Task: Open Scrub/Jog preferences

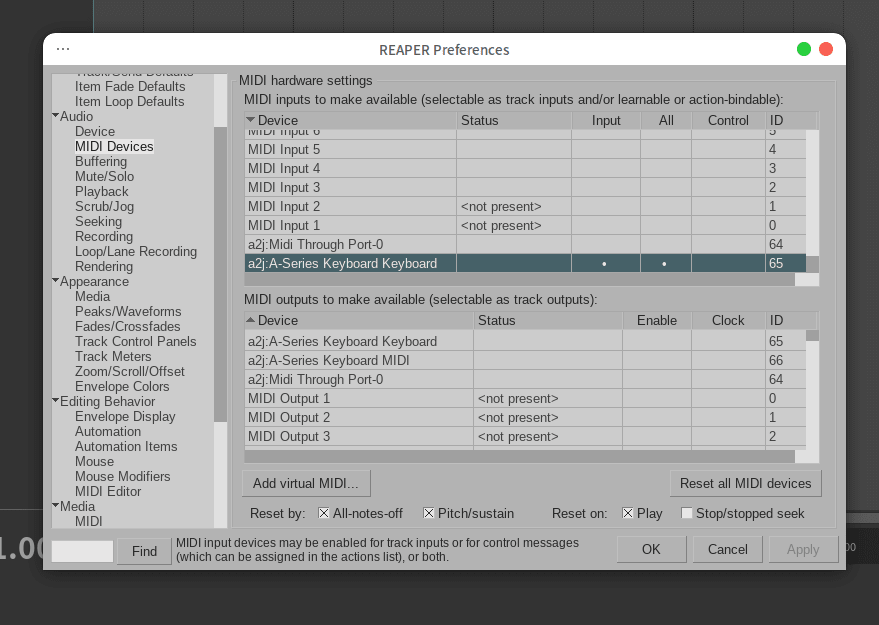Action: coord(105,207)
